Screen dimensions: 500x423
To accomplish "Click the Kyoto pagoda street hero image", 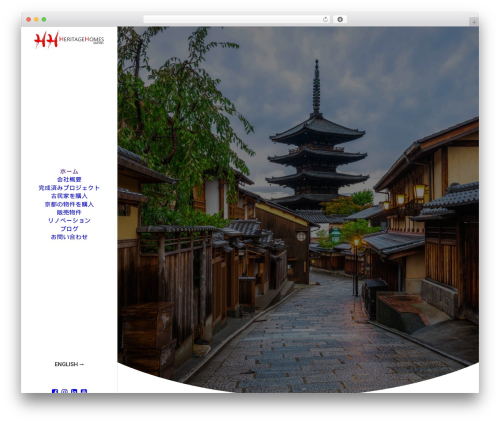I will coord(298,209).
